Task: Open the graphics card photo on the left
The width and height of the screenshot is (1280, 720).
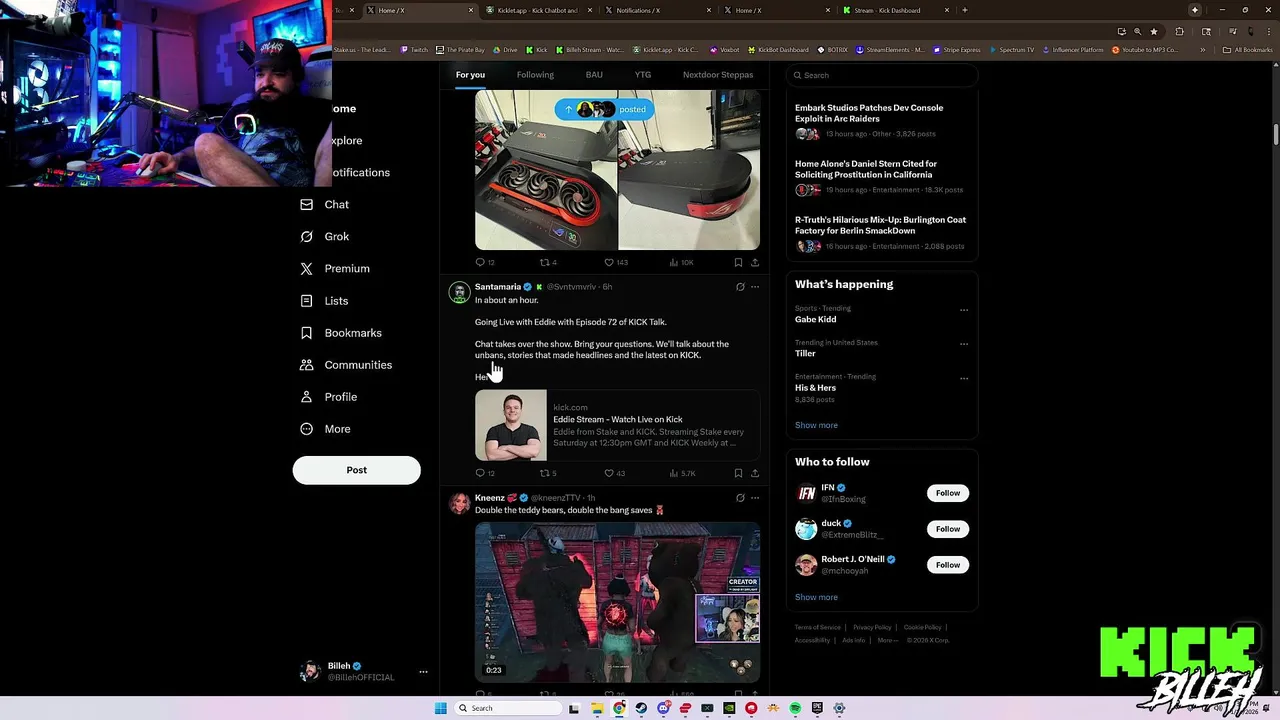Action: click(x=546, y=170)
